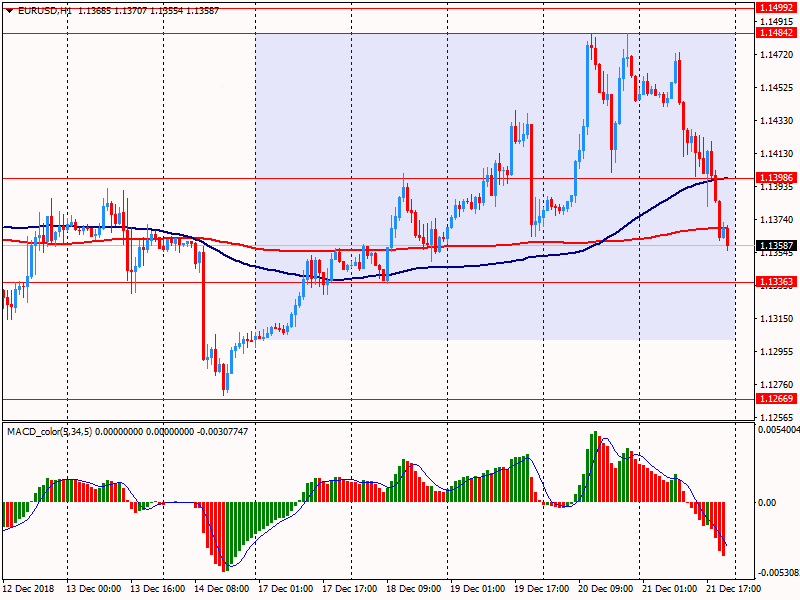
Task: Click the 1.13740 price axis value
Action: click(777, 220)
